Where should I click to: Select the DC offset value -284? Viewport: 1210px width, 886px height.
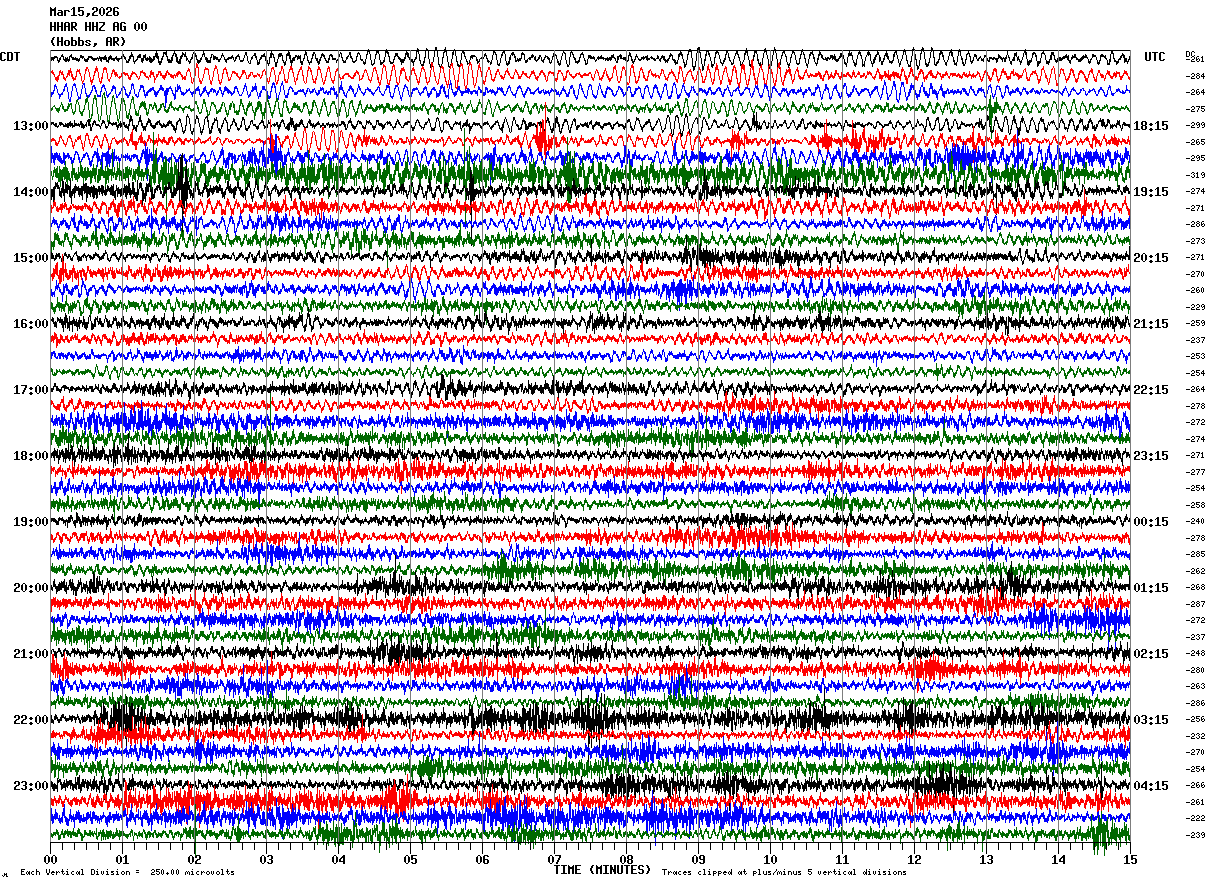[1195, 76]
